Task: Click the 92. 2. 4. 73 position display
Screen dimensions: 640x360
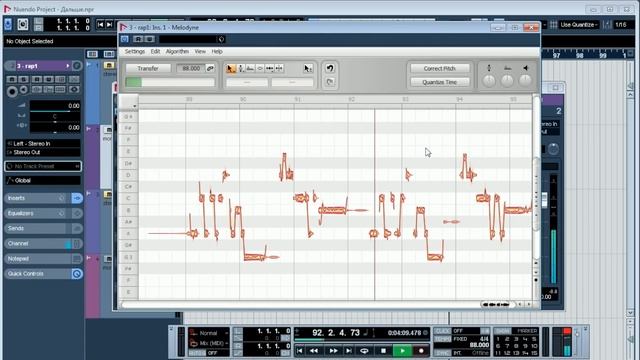Action: 336,333
